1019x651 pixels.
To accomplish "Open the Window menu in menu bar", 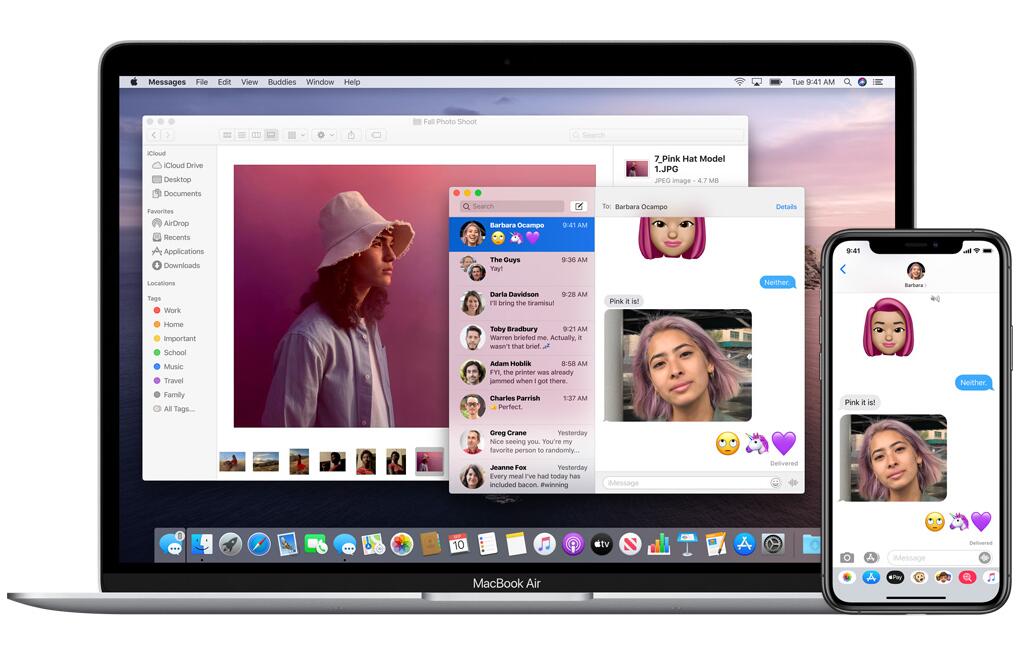I will 319,82.
